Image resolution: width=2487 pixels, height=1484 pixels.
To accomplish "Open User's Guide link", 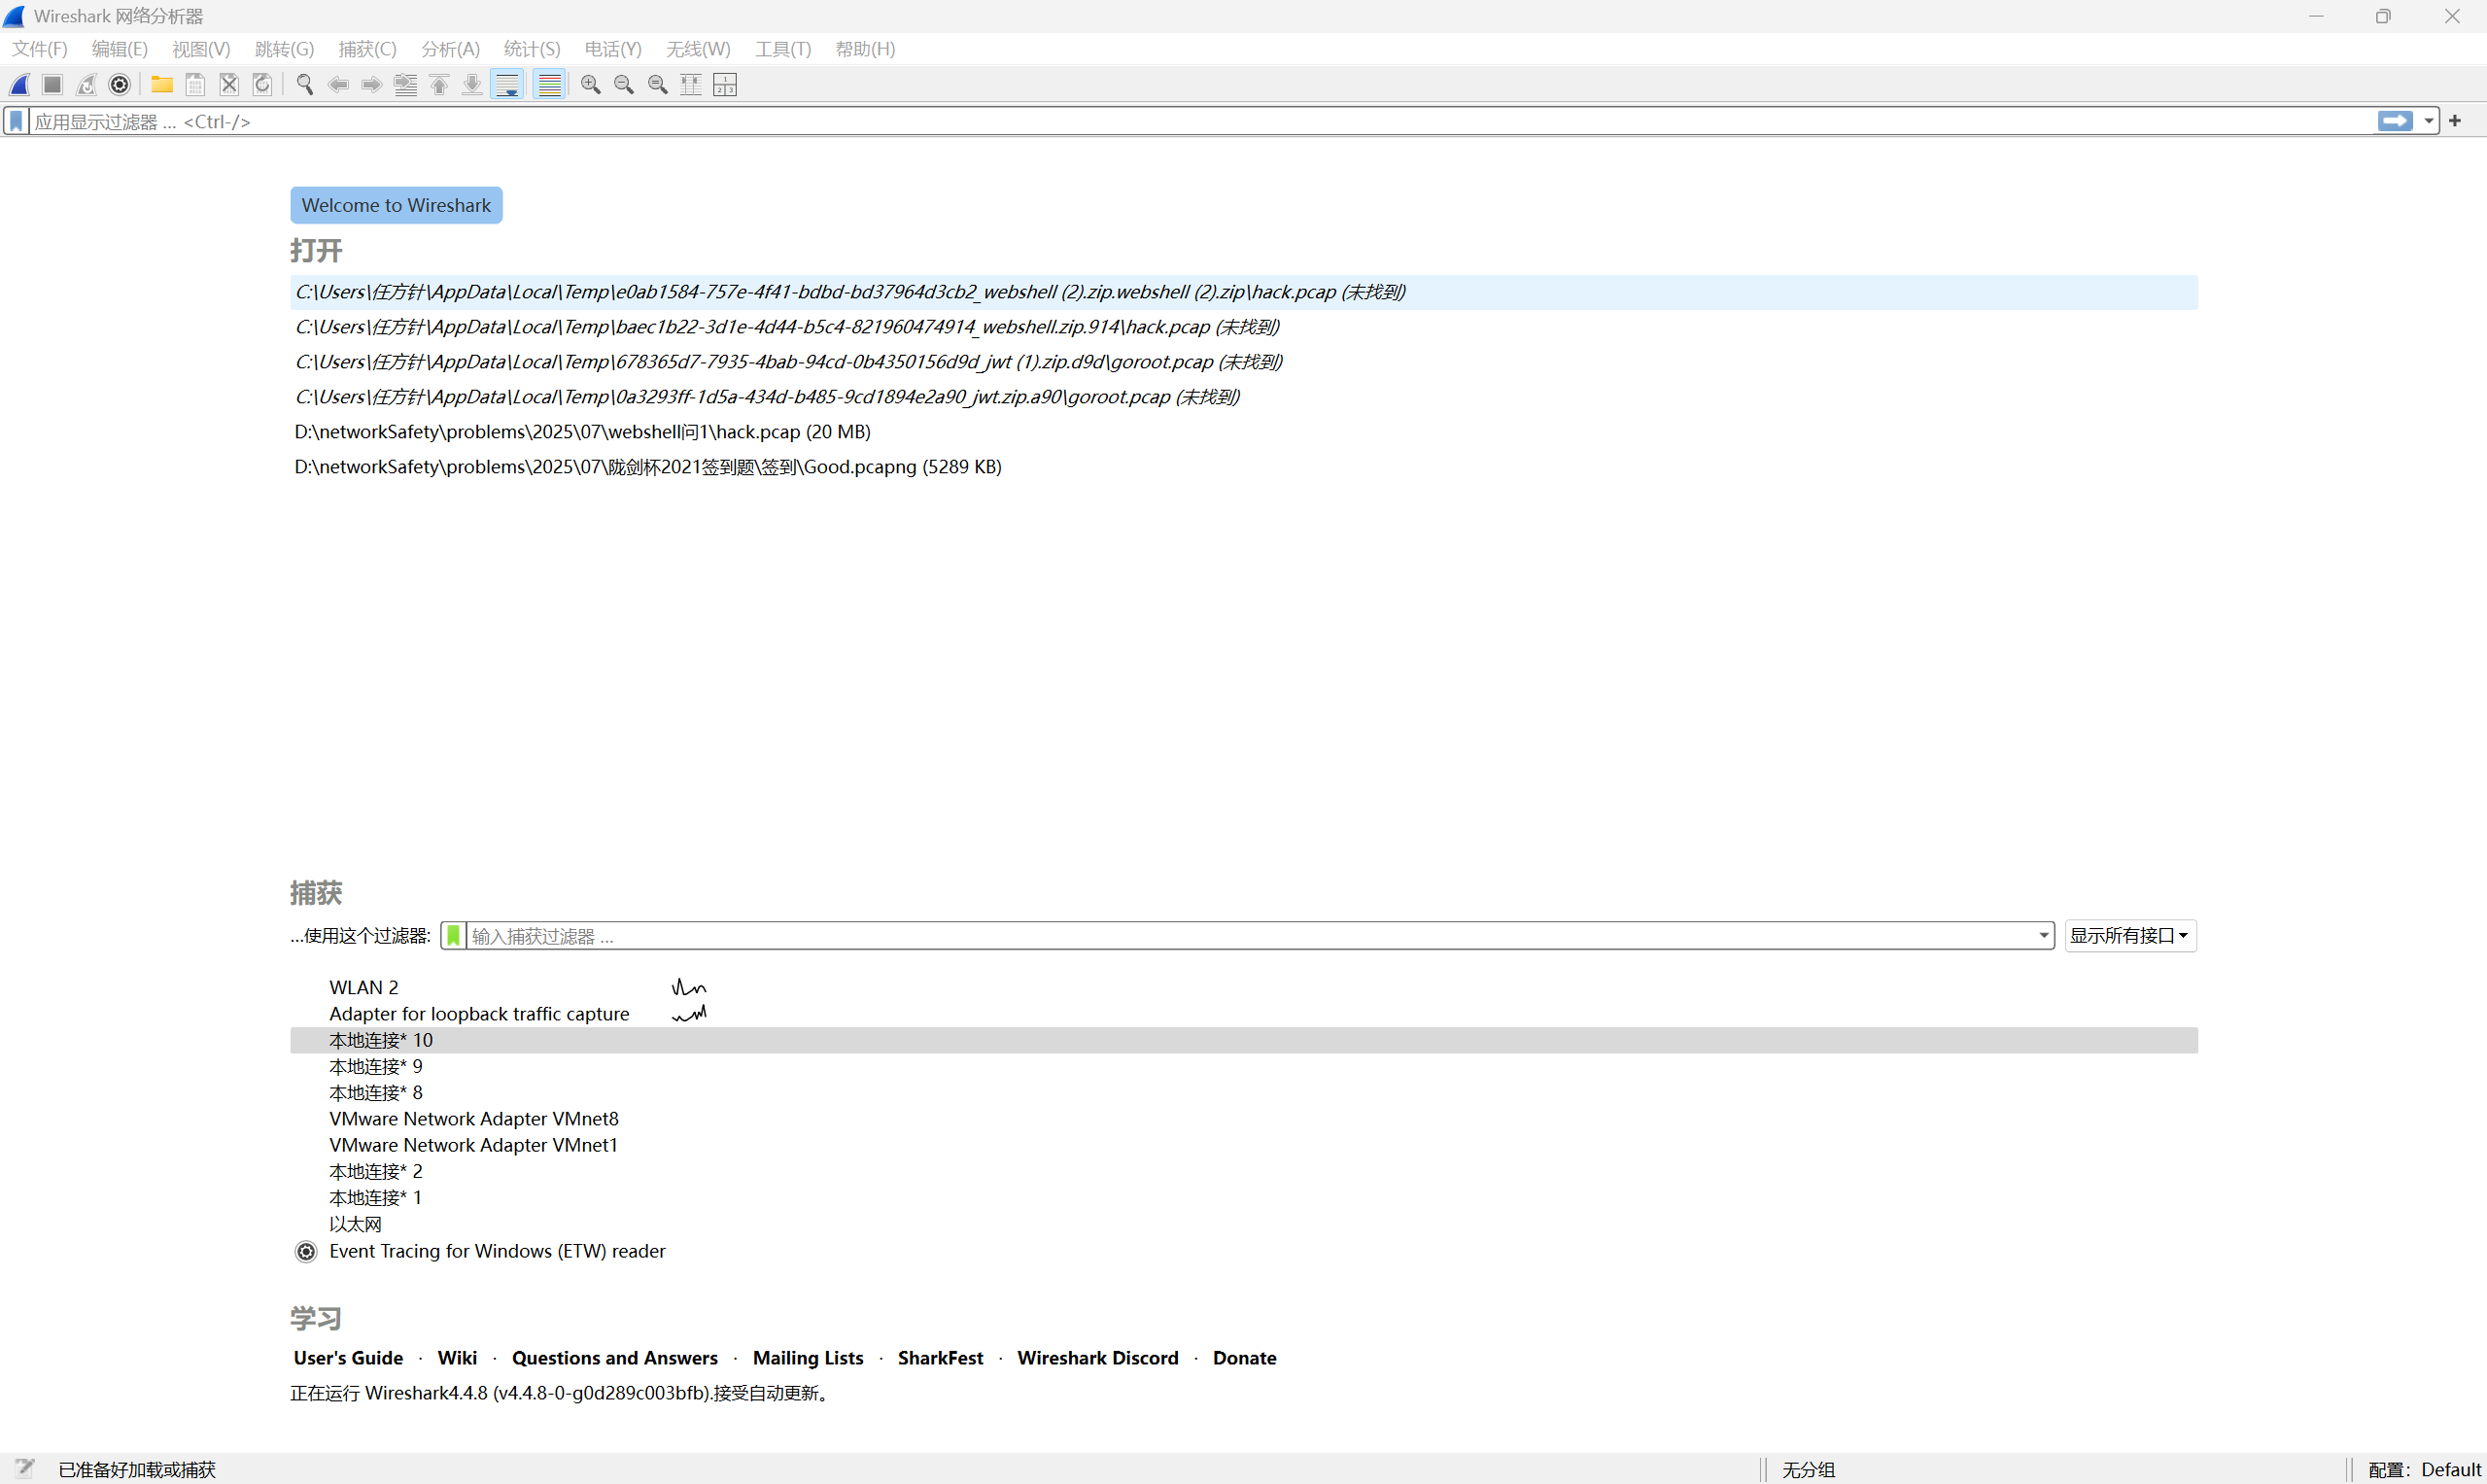I will click(x=348, y=1358).
